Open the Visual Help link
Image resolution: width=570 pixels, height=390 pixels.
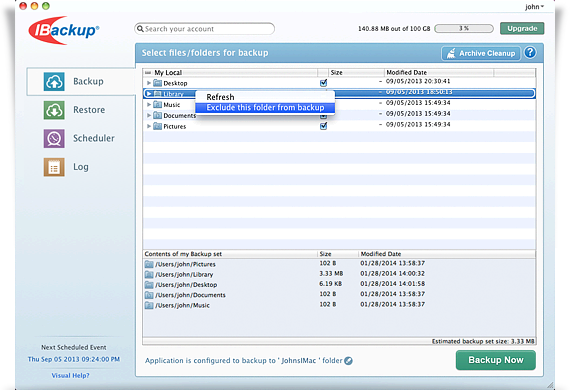click(70, 375)
